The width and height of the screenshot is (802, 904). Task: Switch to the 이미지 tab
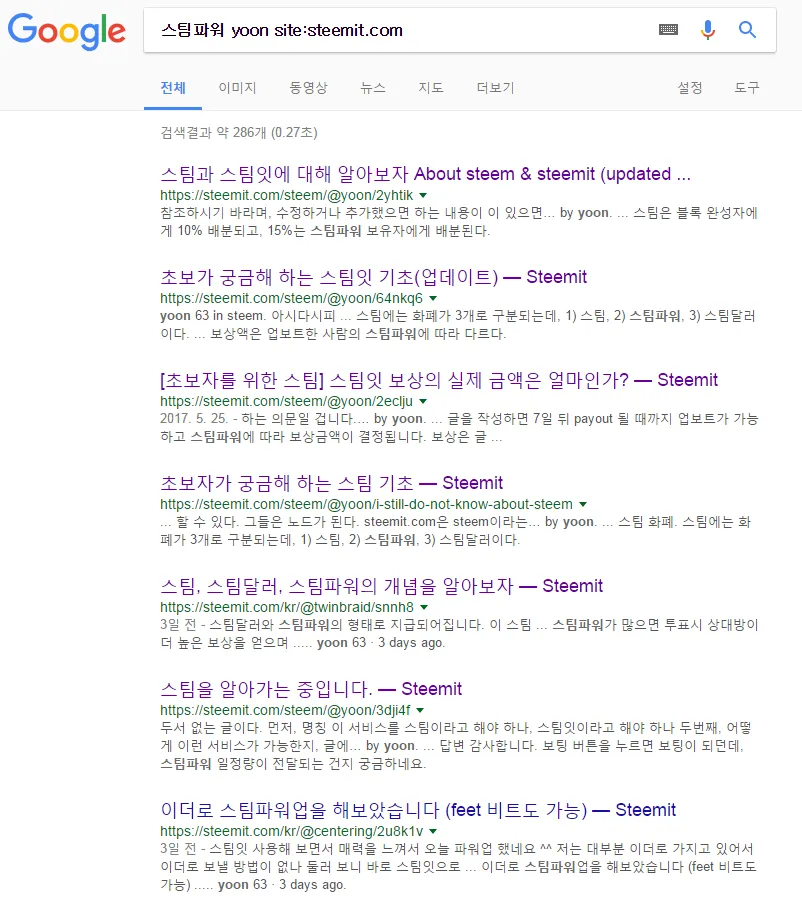point(237,88)
